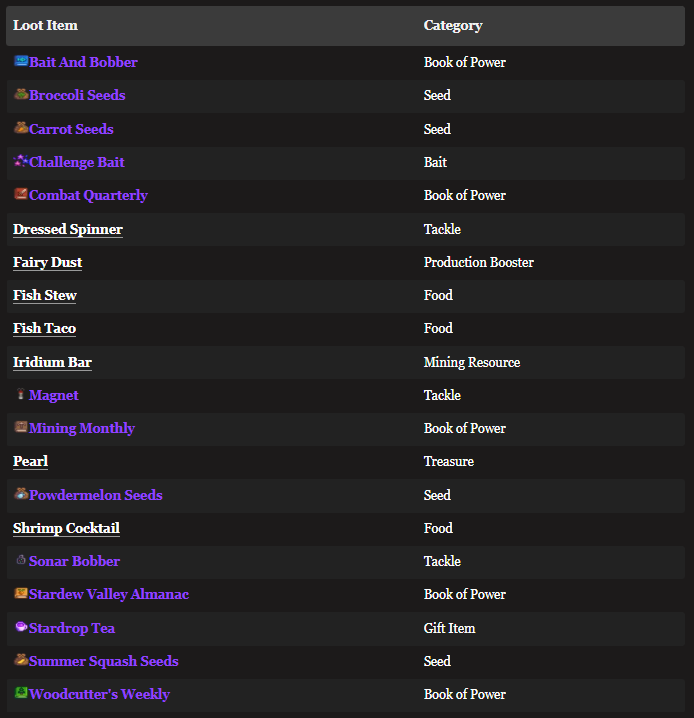Image resolution: width=694 pixels, height=718 pixels.
Task: Click the Mining Monthly book icon
Action: (21, 427)
